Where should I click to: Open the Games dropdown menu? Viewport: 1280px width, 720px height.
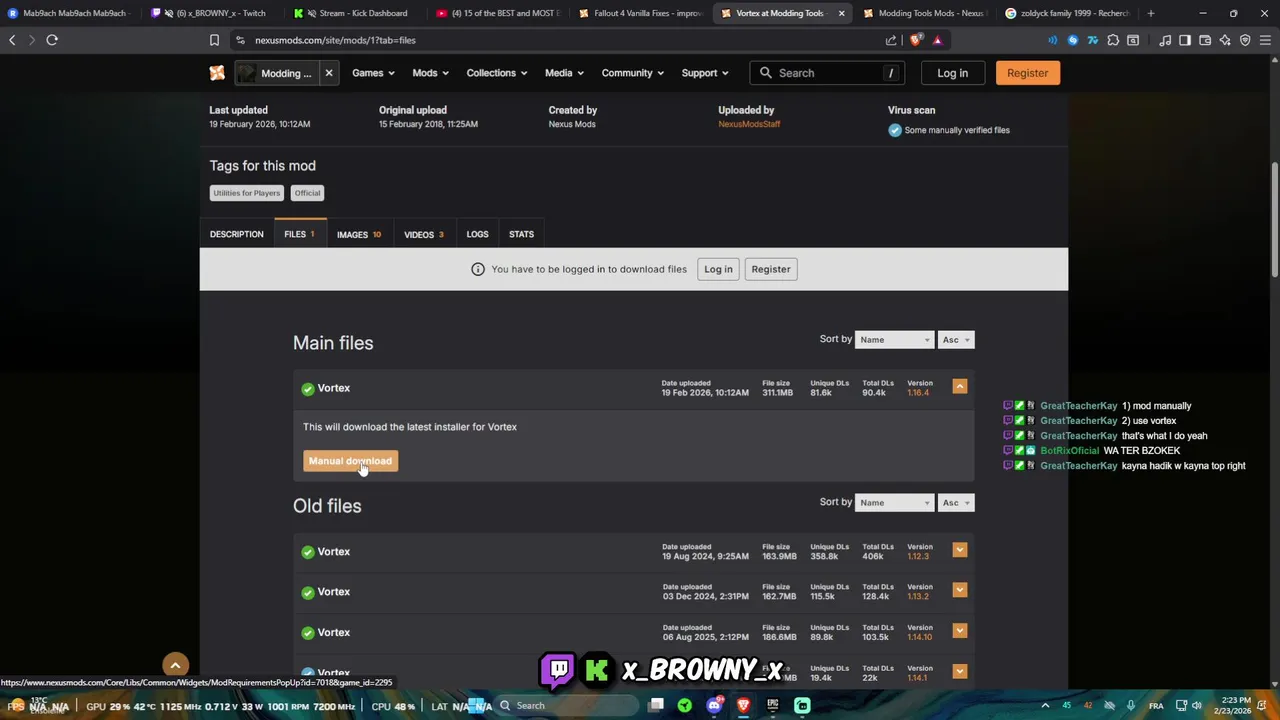(373, 73)
